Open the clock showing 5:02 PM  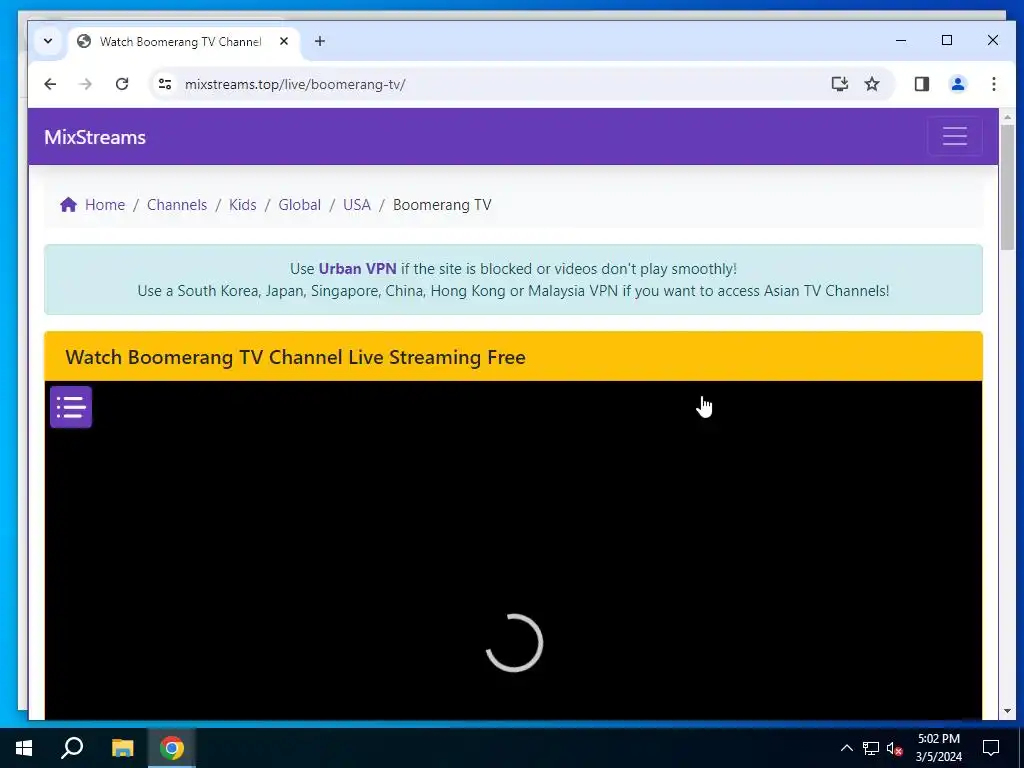938,748
